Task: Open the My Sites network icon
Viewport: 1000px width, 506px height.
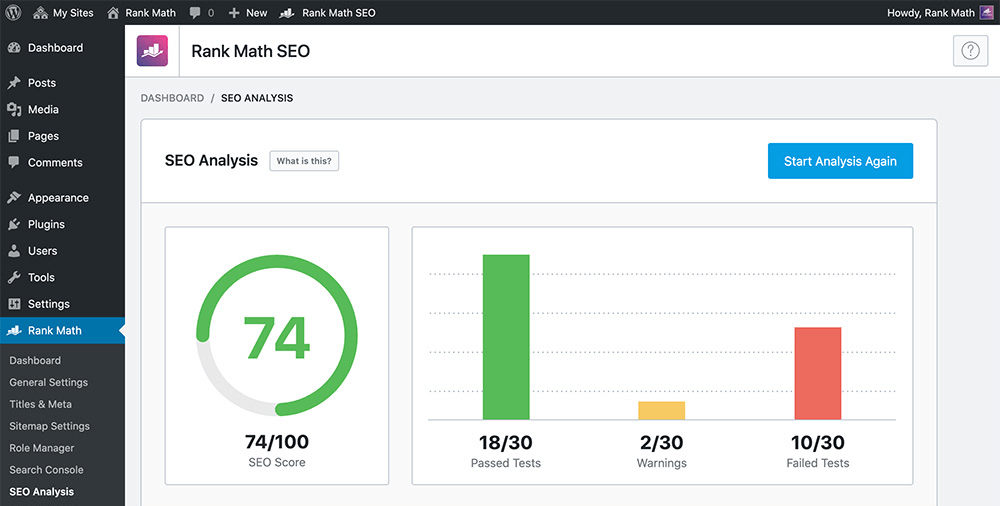Action: 40,13
